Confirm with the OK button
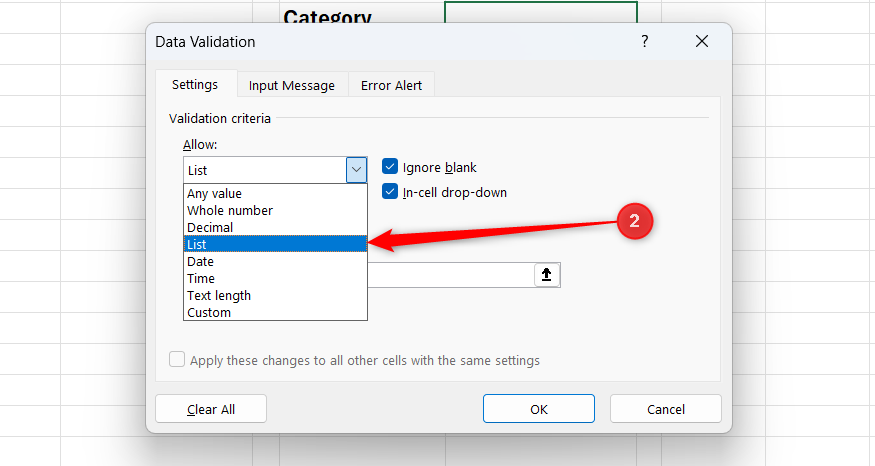 [539, 409]
